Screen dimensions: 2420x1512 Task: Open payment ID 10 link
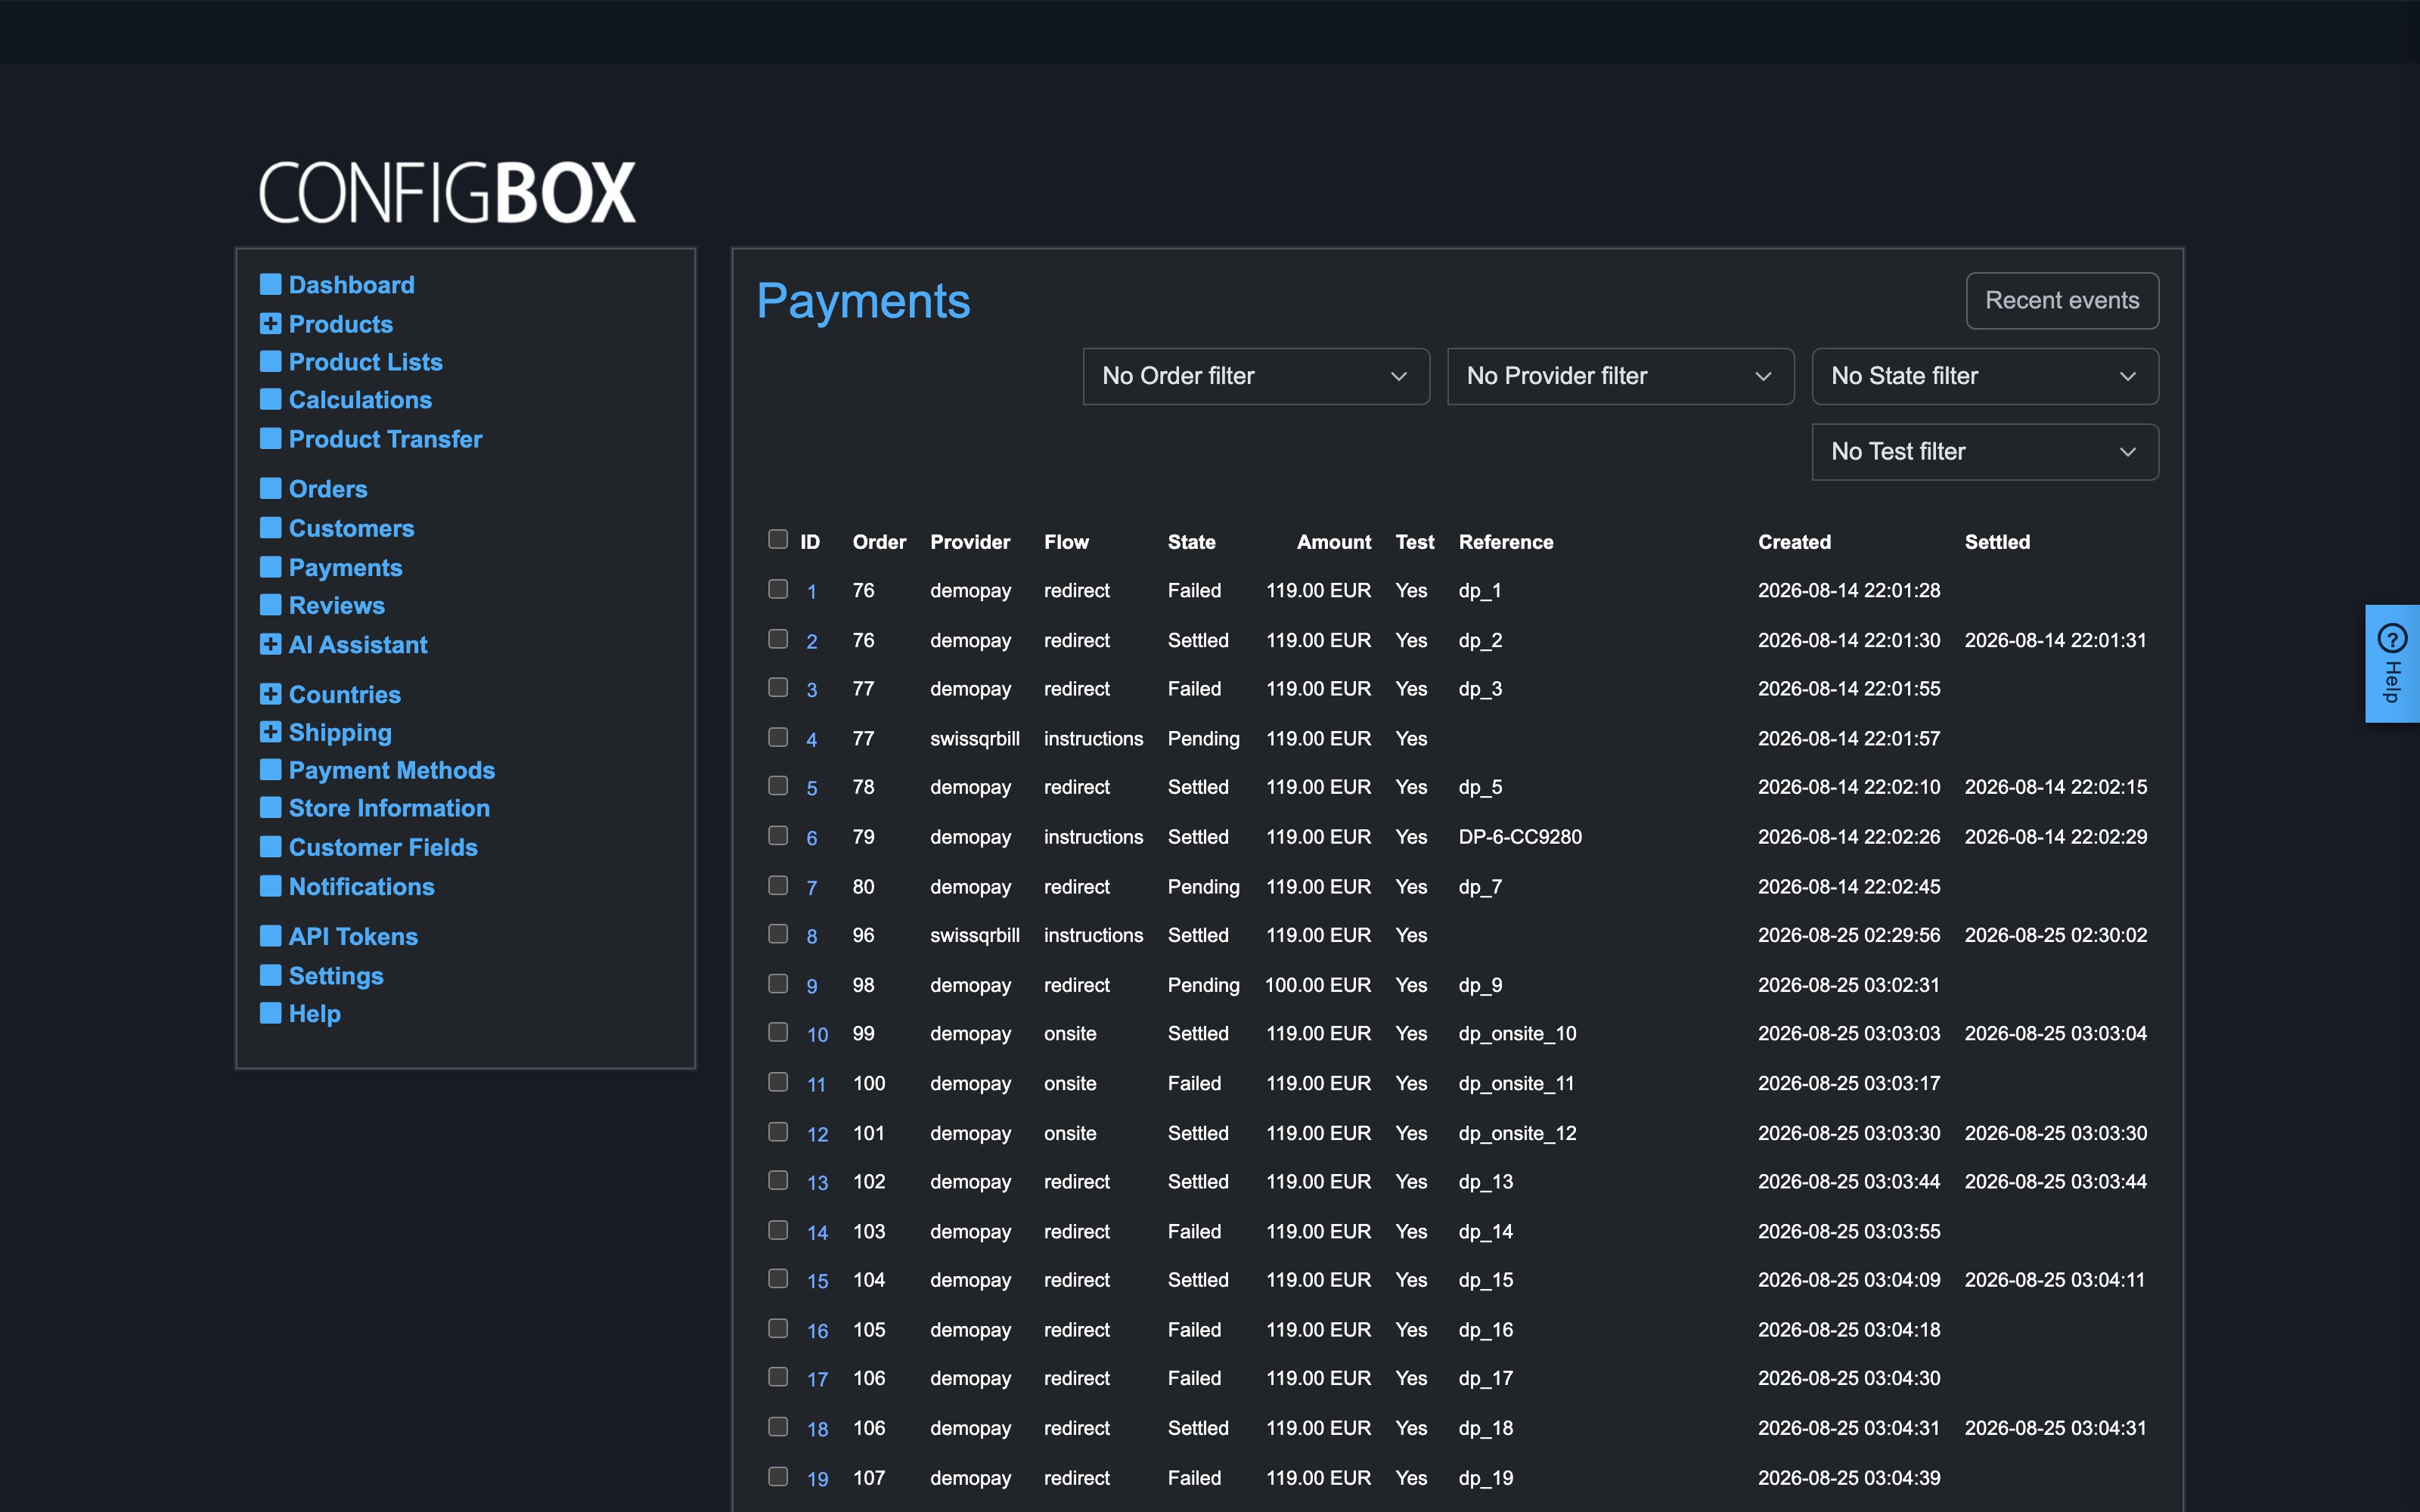(817, 1035)
